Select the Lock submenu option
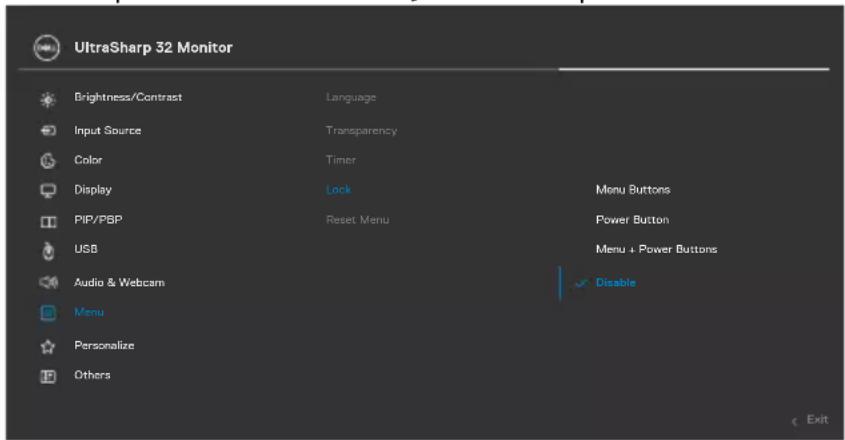The height and width of the screenshot is (440, 845). coord(338,190)
